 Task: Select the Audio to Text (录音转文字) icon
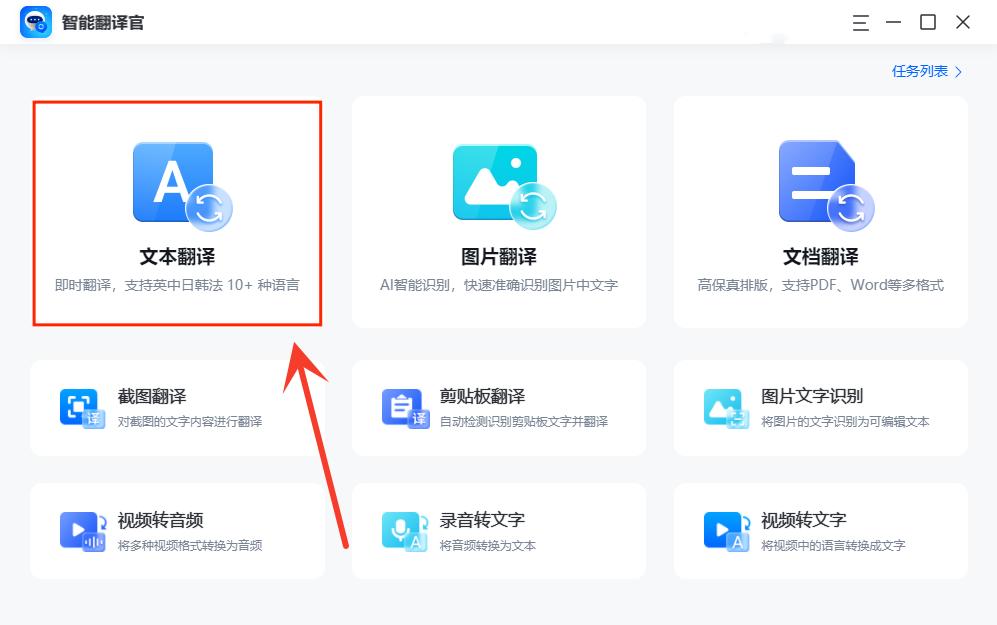(x=403, y=530)
